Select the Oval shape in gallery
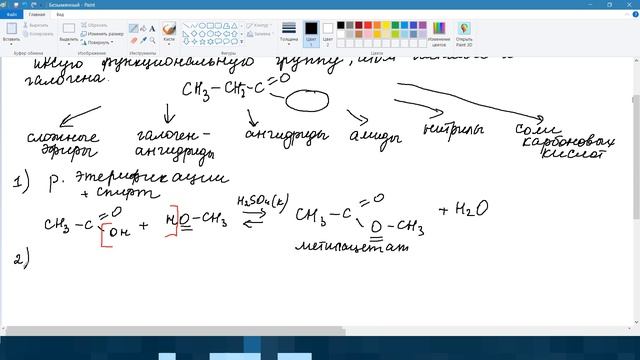 202,26
